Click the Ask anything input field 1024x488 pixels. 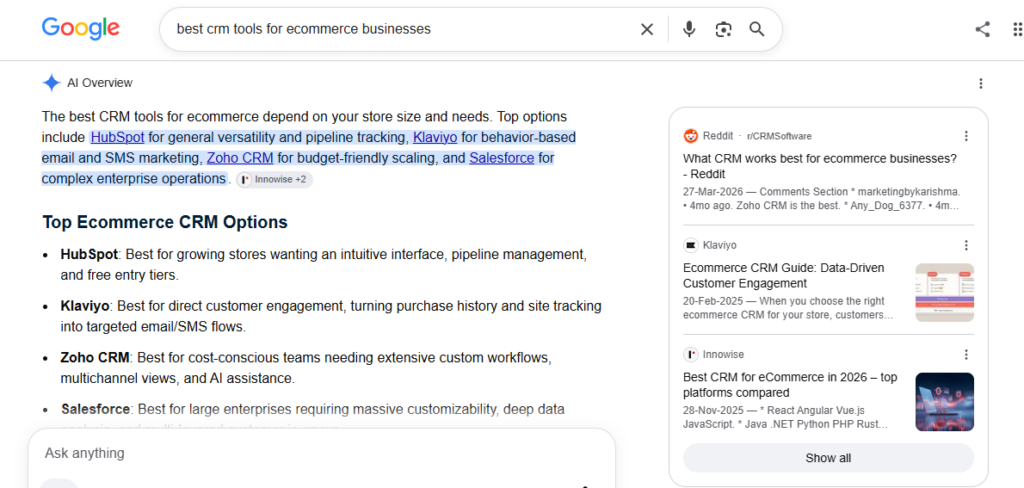tap(320, 453)
